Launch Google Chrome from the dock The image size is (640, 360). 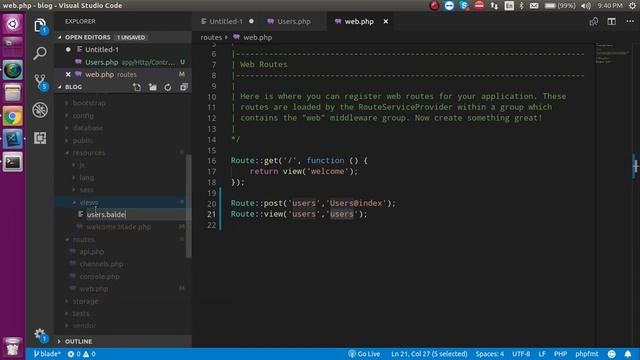pyautogui.click(x=13, y=117)
